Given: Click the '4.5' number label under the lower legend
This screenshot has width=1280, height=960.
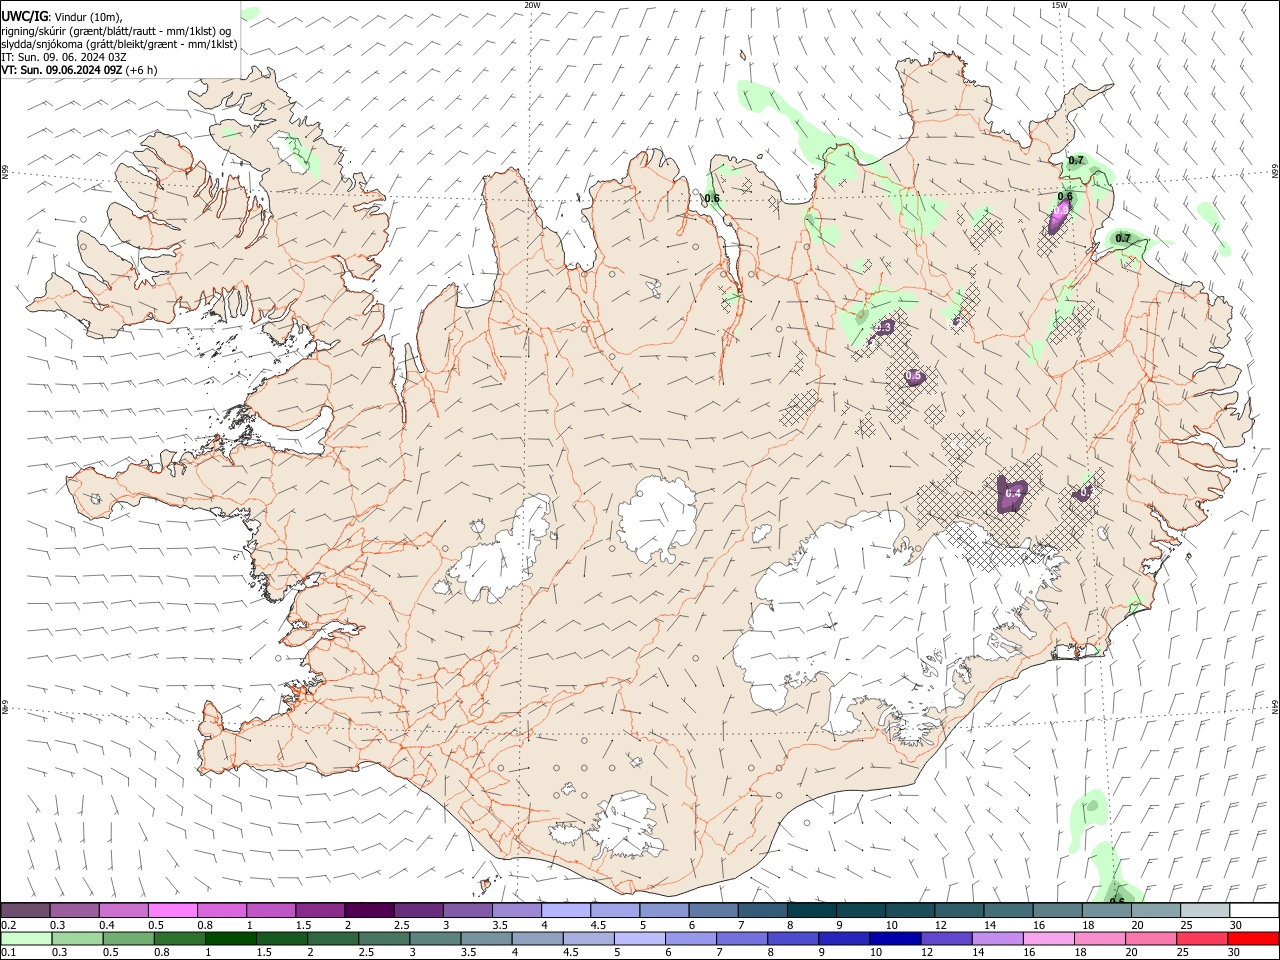Looking at the screenshot, I should point(571,952).
